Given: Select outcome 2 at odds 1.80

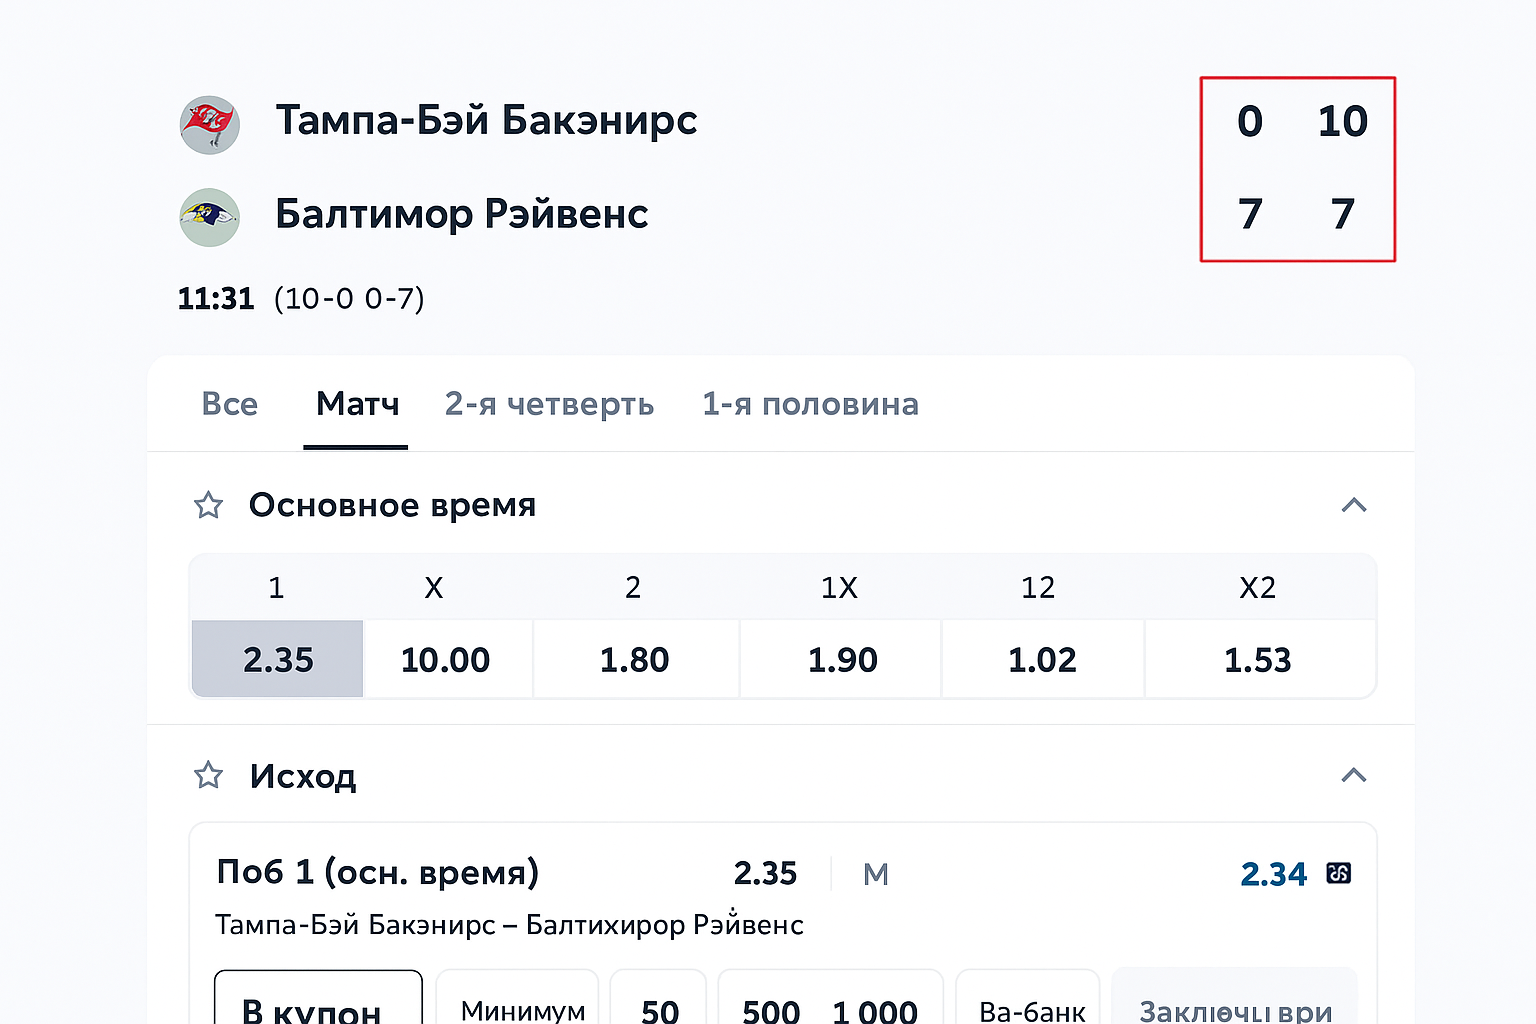Looking at the screenshot, I should click(634, 659).
